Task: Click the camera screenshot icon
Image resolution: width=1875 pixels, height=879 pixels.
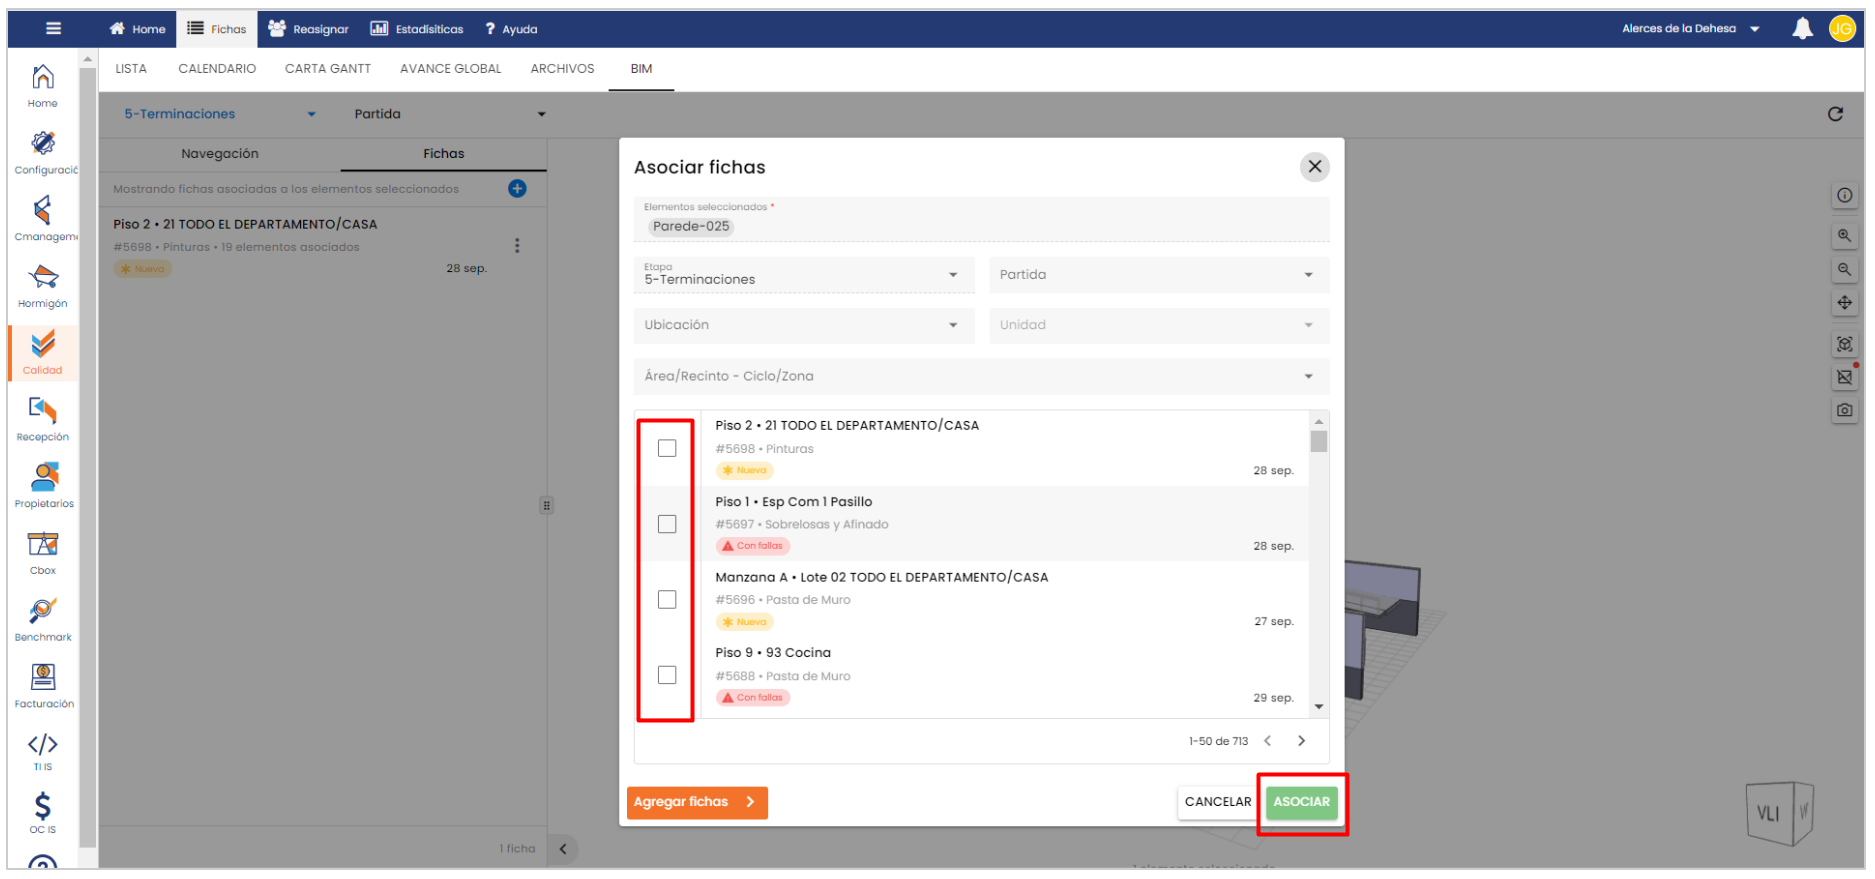Action: pyautogui.click(x=1844, y=410)
